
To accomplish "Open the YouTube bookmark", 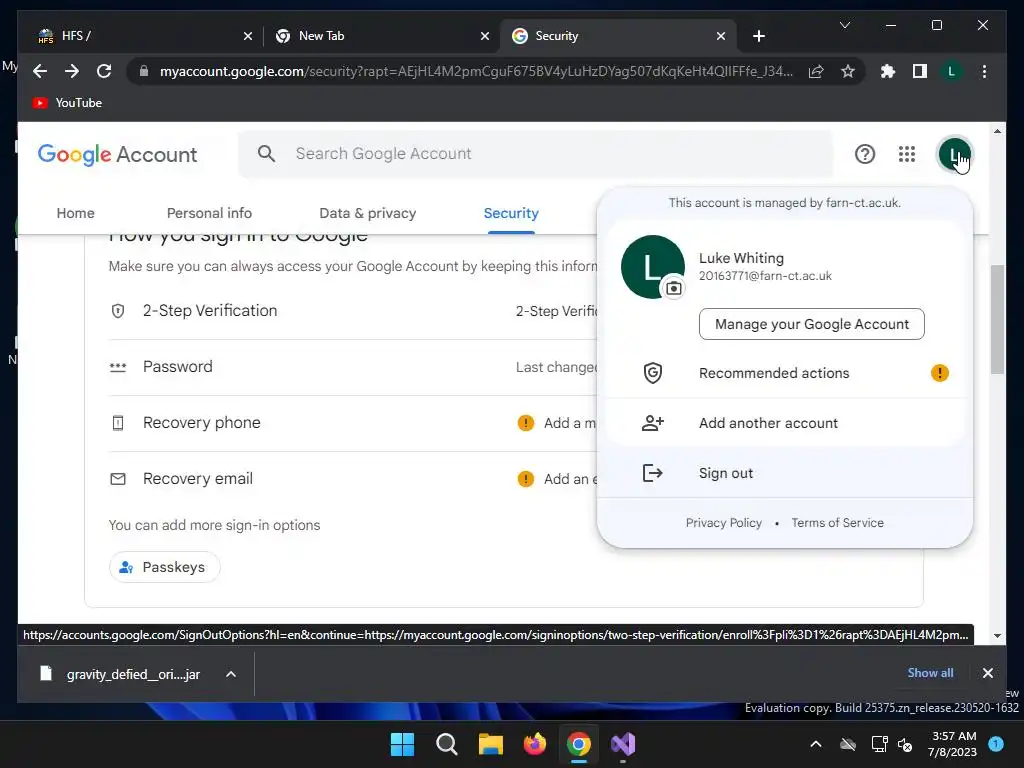I will (x=68, y=103).
